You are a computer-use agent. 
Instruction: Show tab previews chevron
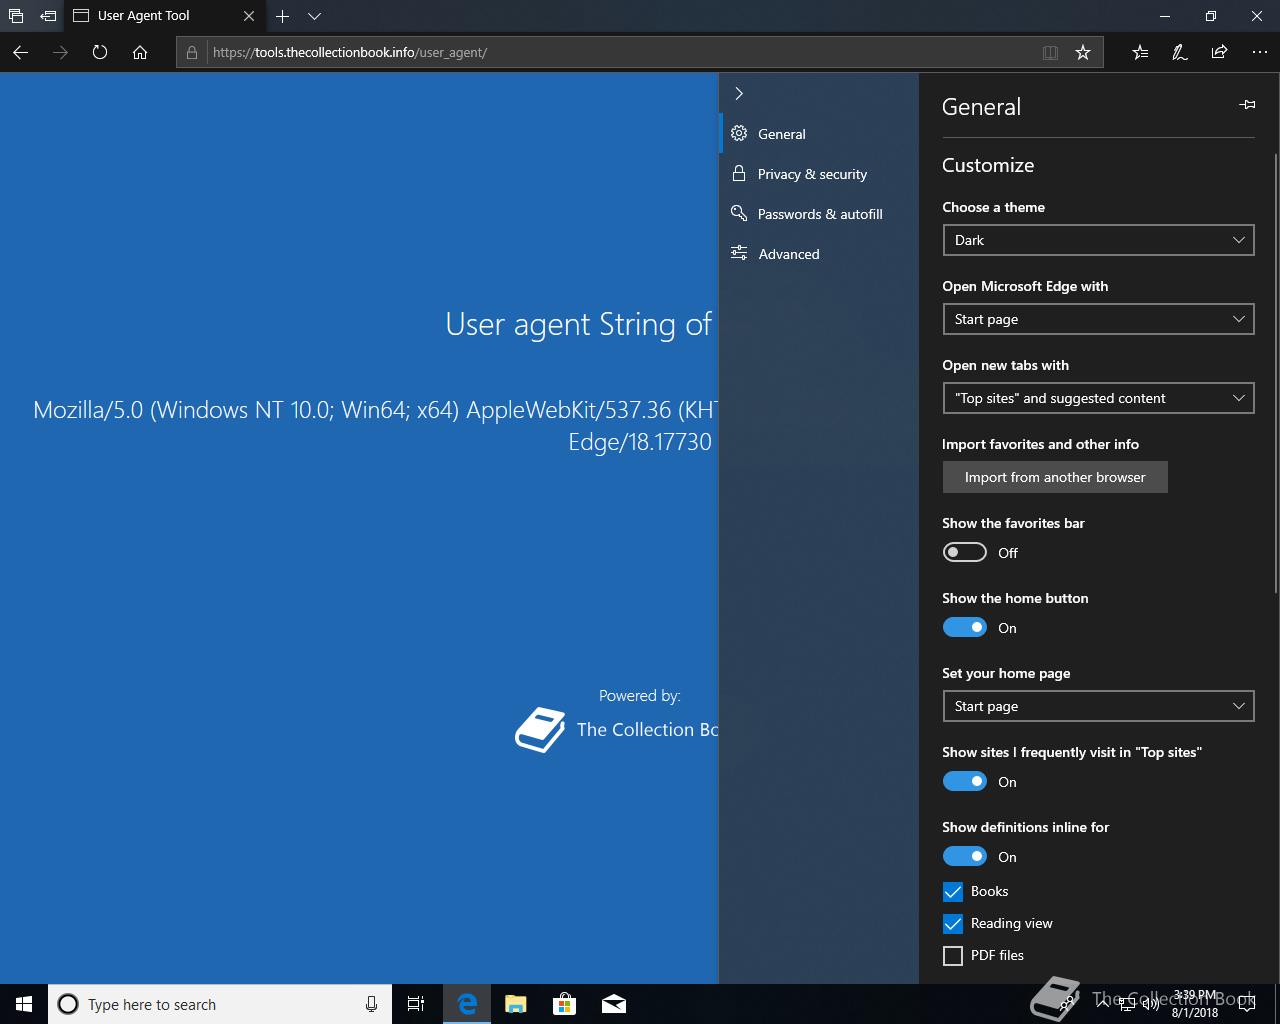314,16
